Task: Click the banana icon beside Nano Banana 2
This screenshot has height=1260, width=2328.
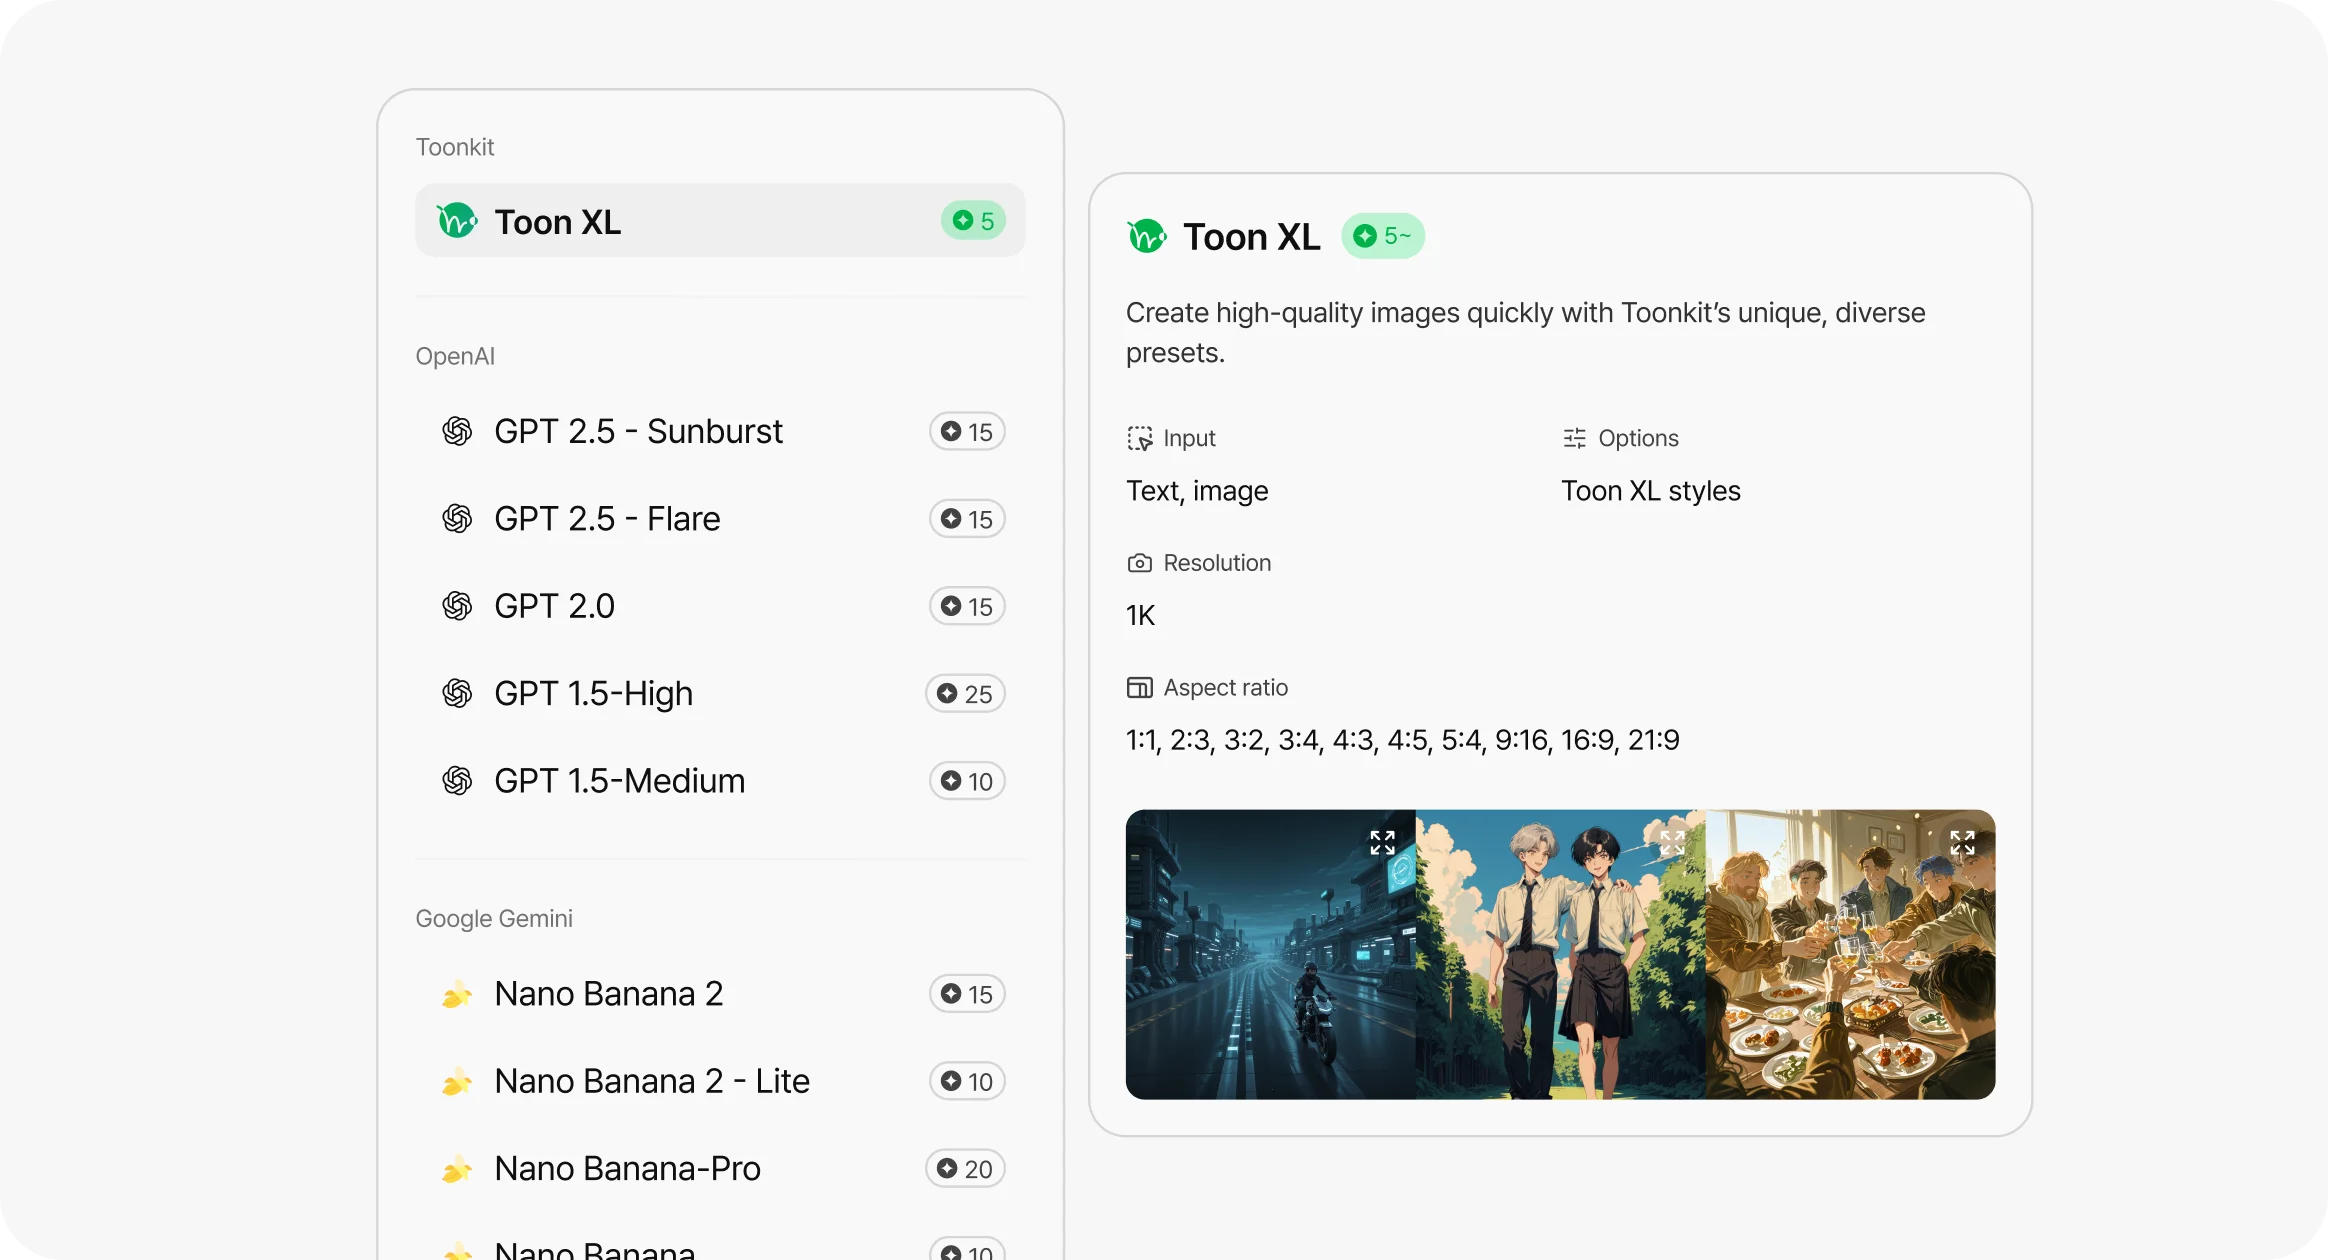Action: [x=457, y=994]
